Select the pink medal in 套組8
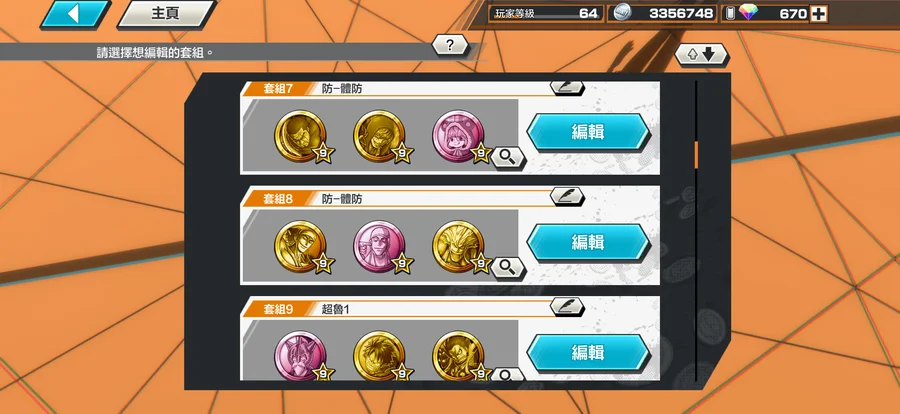This screenshot has height=414, width=900. (379, 246)
